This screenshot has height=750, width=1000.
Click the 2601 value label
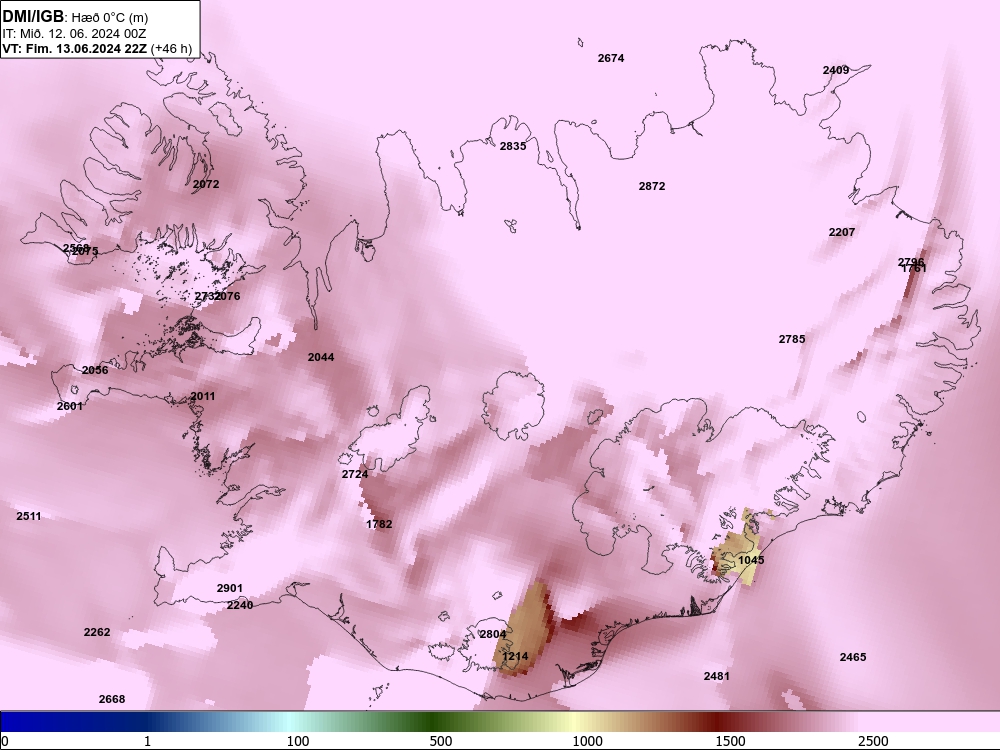(70, 406)
